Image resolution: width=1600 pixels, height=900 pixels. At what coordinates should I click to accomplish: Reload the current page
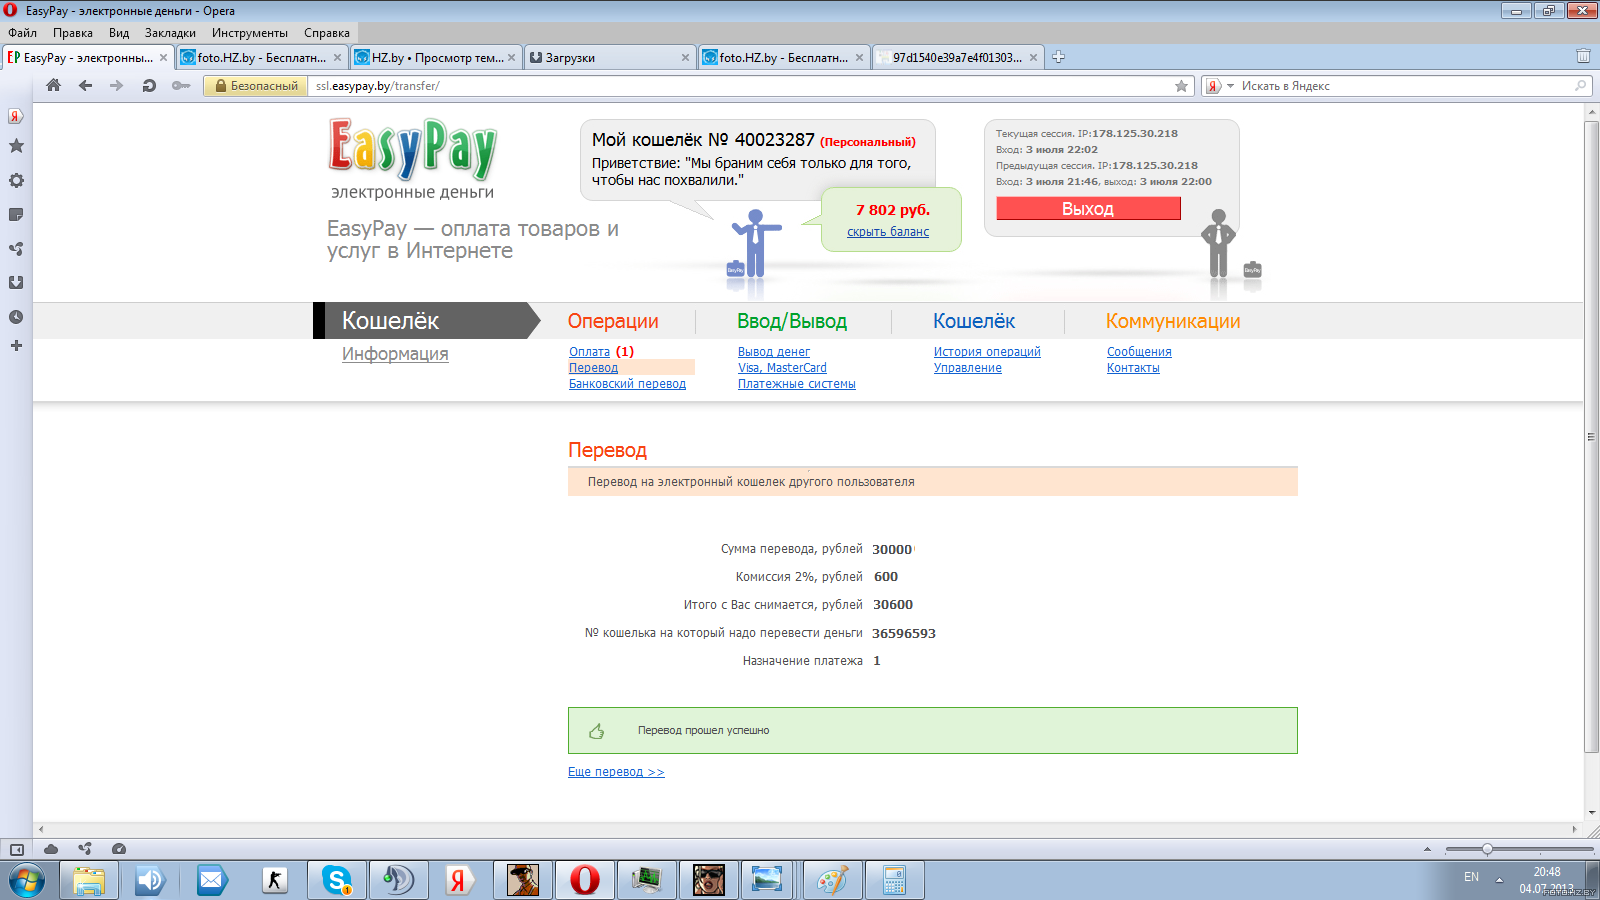pos(149,86)
